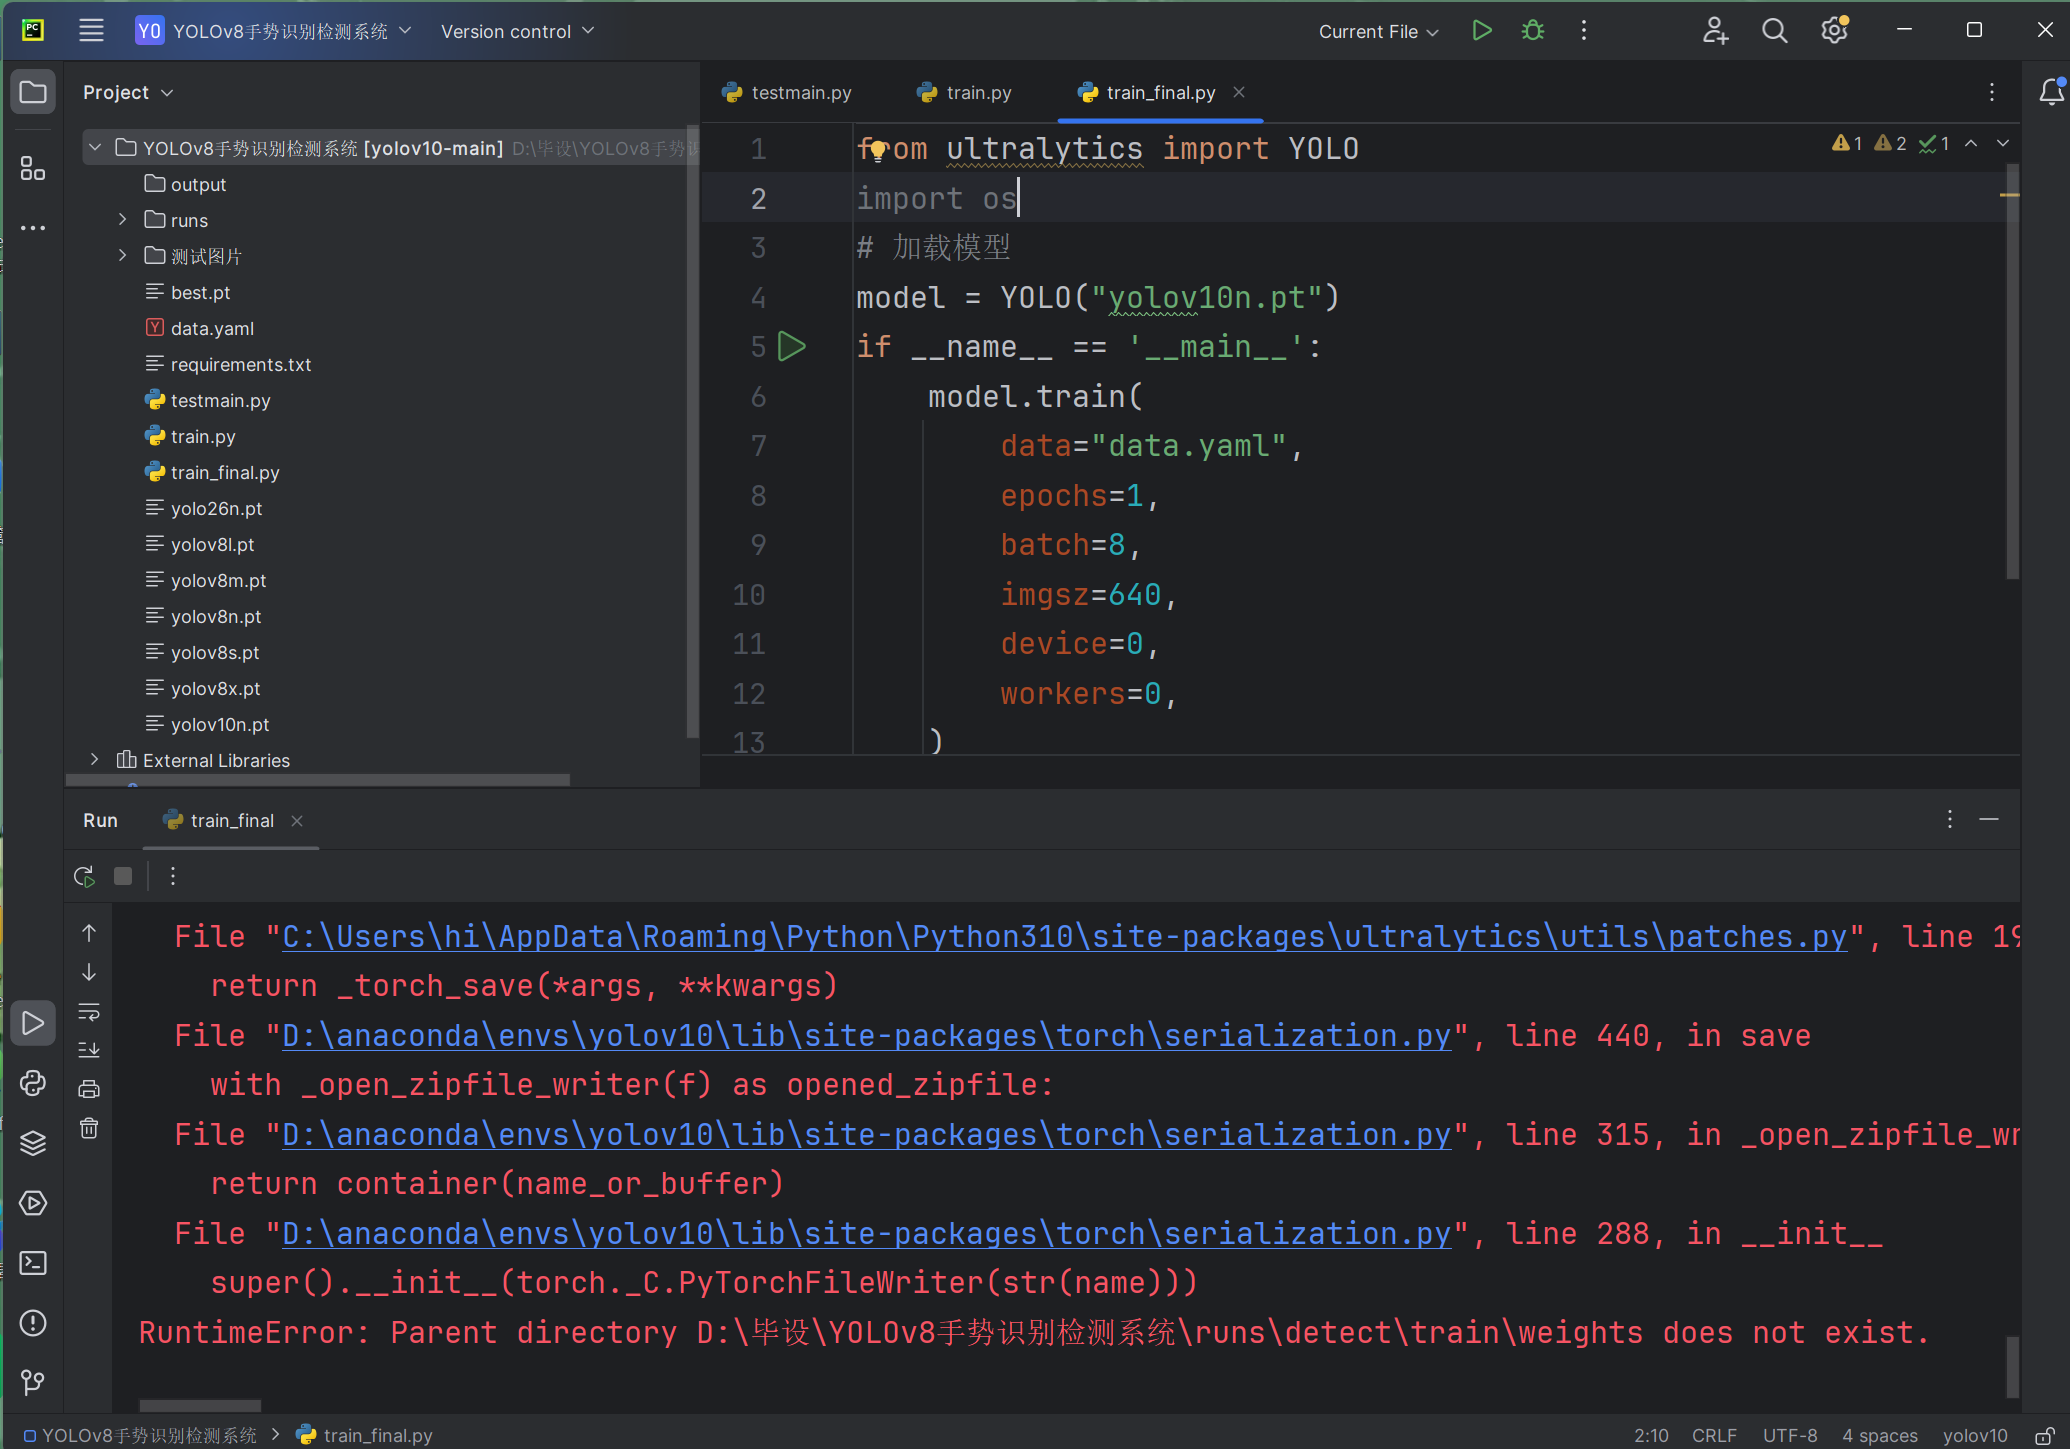Toggle scroll to end of console
This screenshot has height=1449, width=2070.
[89, 1050]
